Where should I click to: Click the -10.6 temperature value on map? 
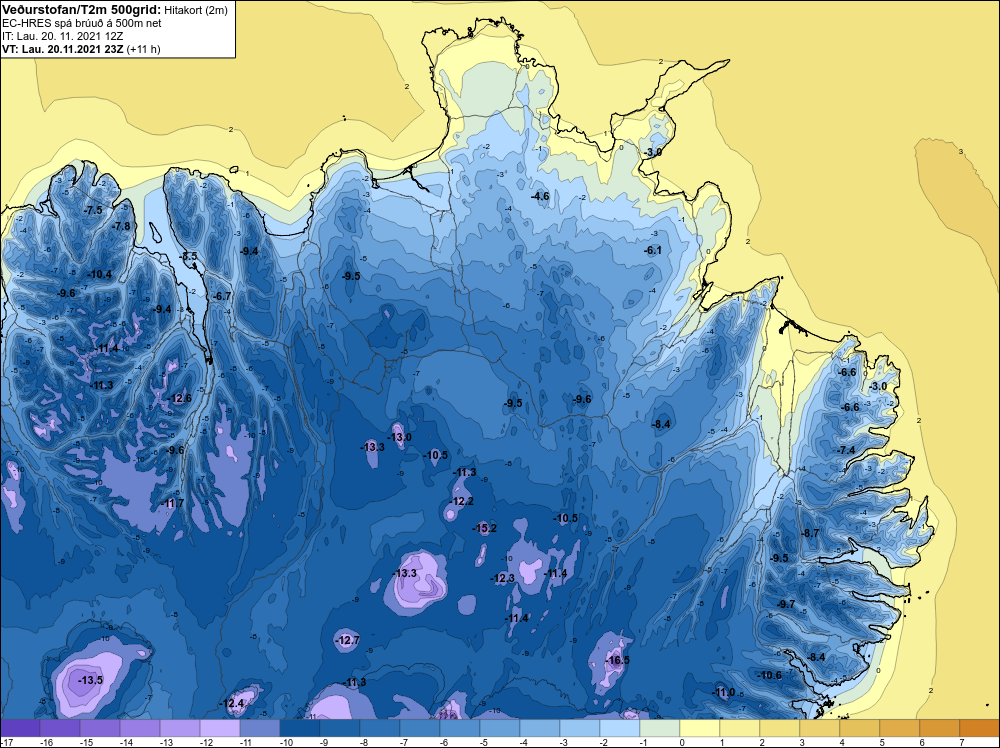(770, 675)
